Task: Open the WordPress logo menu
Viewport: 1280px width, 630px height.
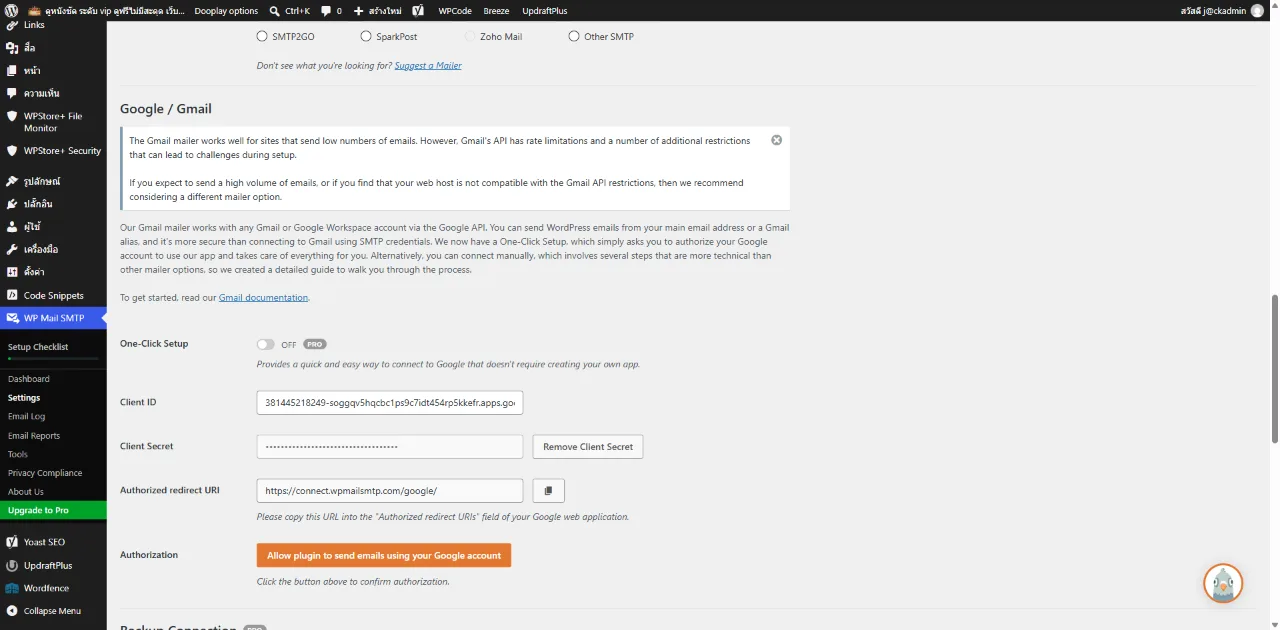Action: (x=11, y=10)
